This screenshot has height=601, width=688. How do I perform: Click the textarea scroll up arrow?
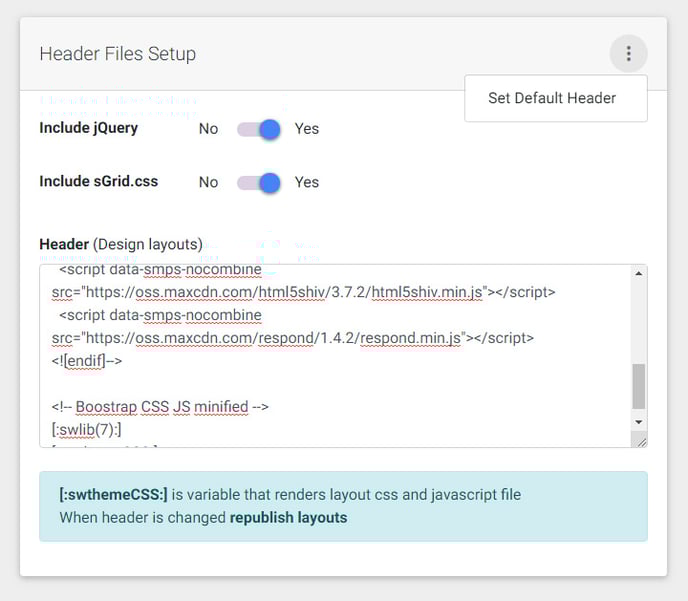639,274
